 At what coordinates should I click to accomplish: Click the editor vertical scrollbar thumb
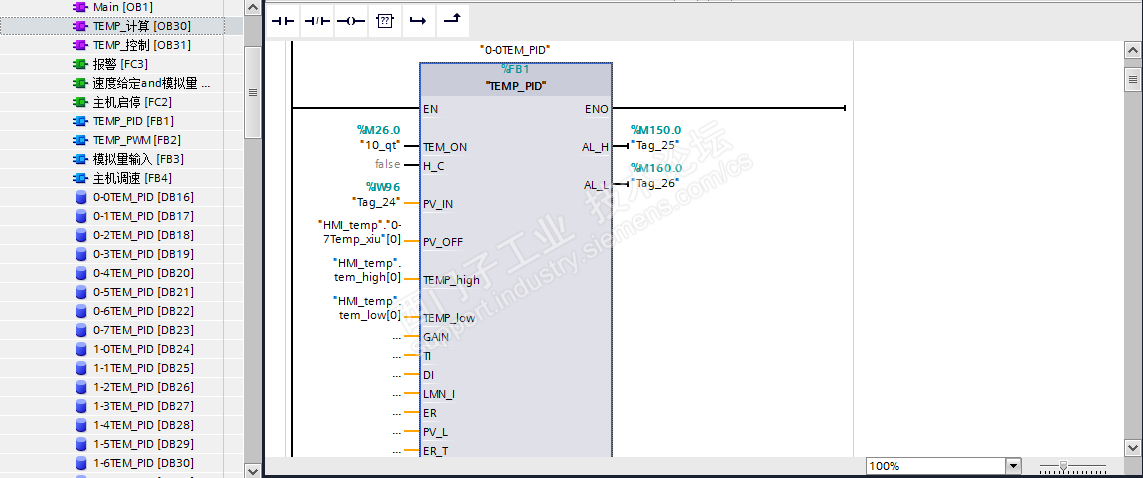point(1133,79)
